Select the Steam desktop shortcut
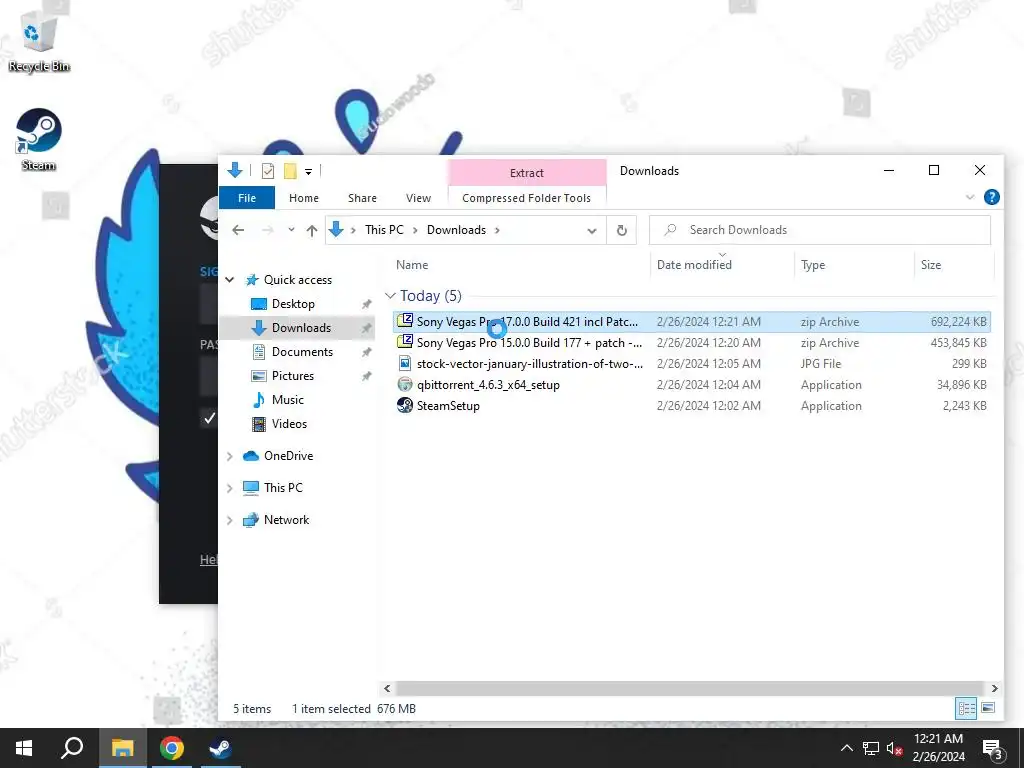Viewport: 1024px width, 768px height. (x=38, y=140)
